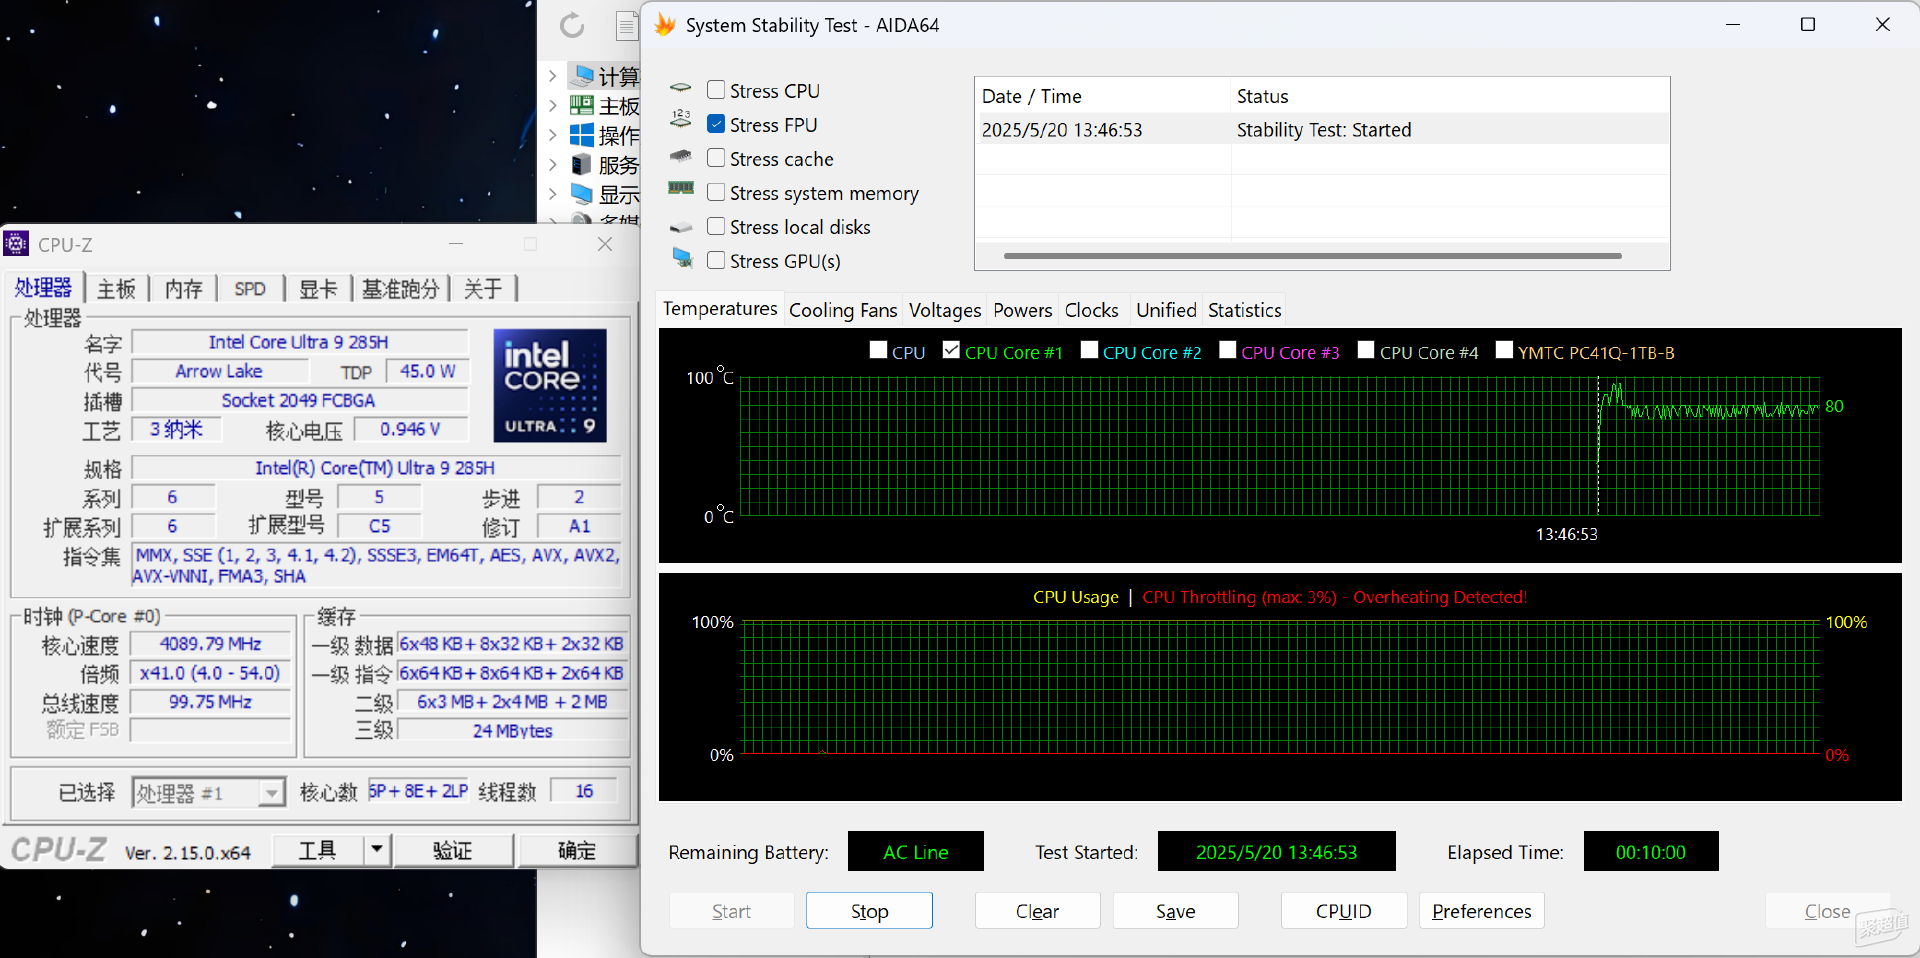Screen dimensions: 1920x958
Task: Click the Date / Time column header
Action: pos(1103,96)
